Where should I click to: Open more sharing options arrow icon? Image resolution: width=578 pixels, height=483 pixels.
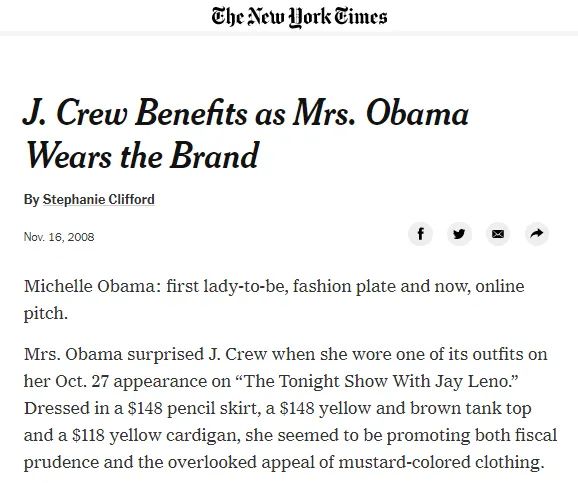pos(537,234)
